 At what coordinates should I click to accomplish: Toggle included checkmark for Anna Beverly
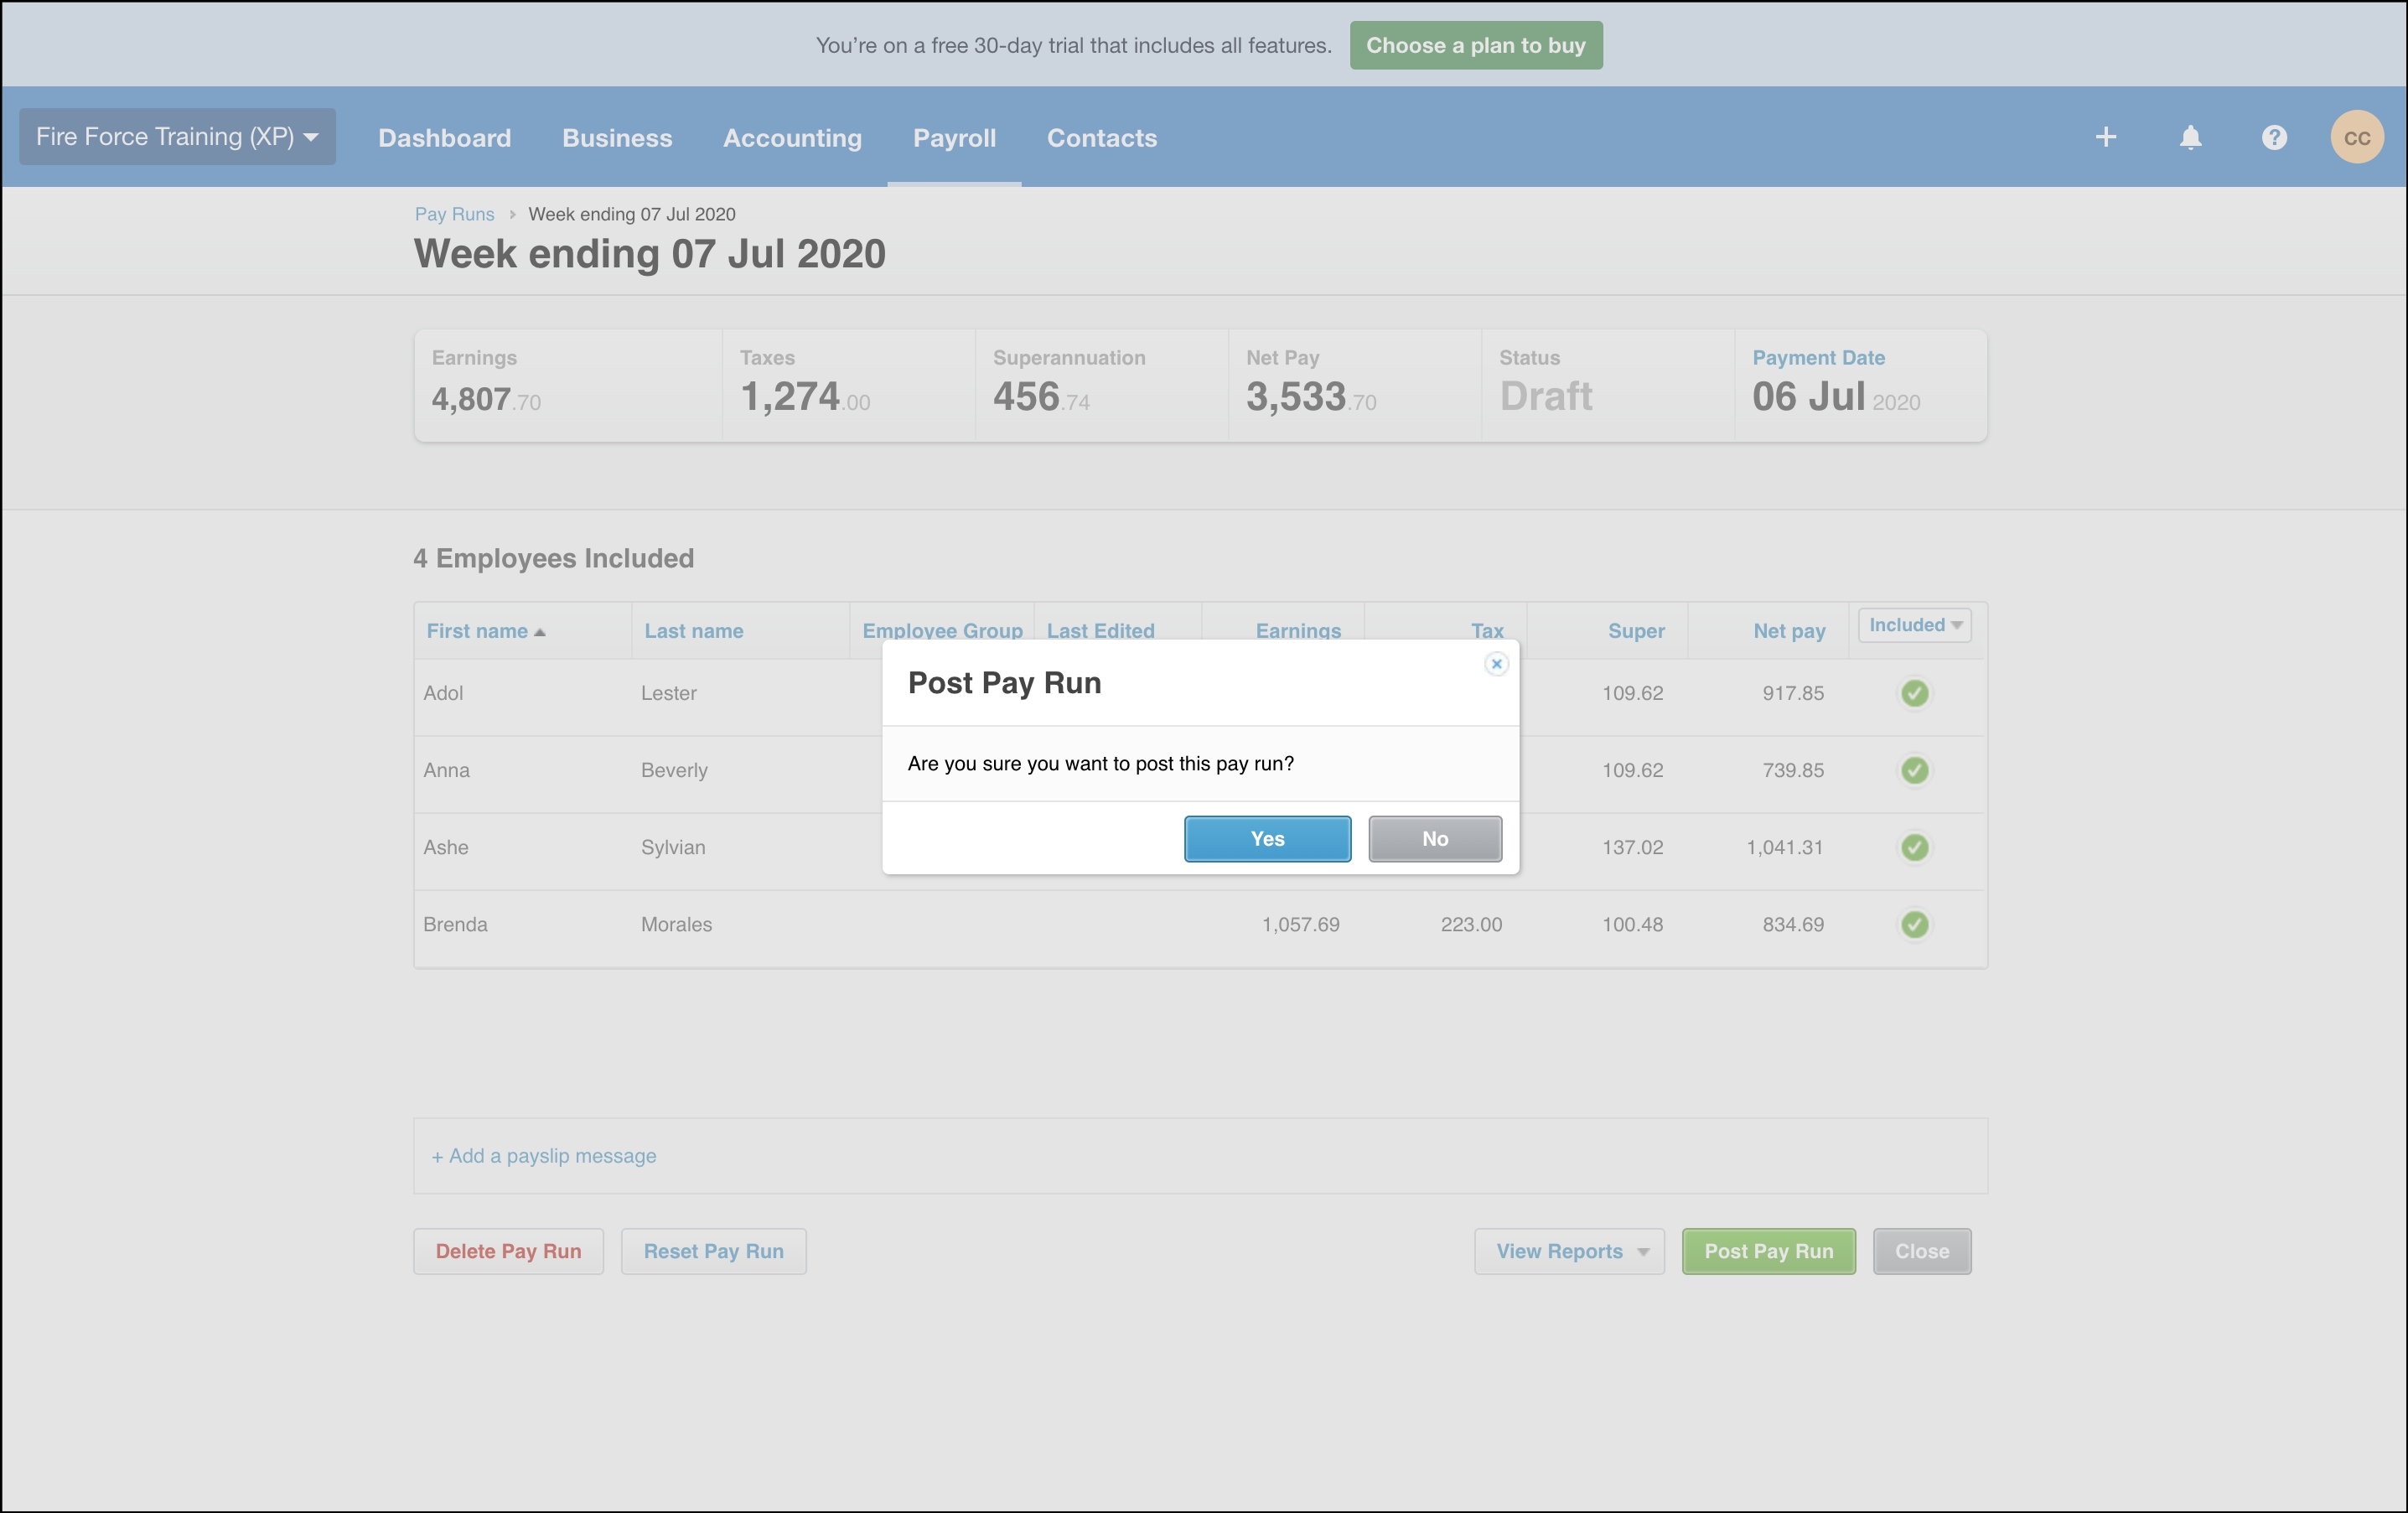[x=1914, y=770]
